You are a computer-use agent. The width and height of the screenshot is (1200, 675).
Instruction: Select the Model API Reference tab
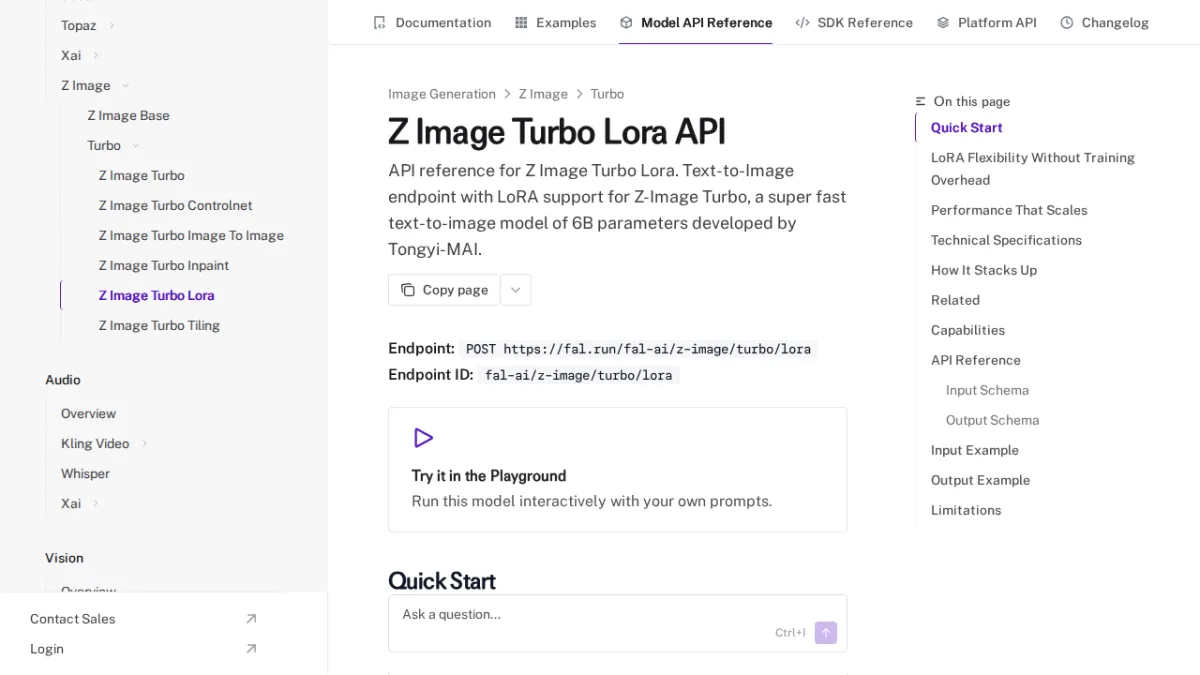click(x=696, y=22)
